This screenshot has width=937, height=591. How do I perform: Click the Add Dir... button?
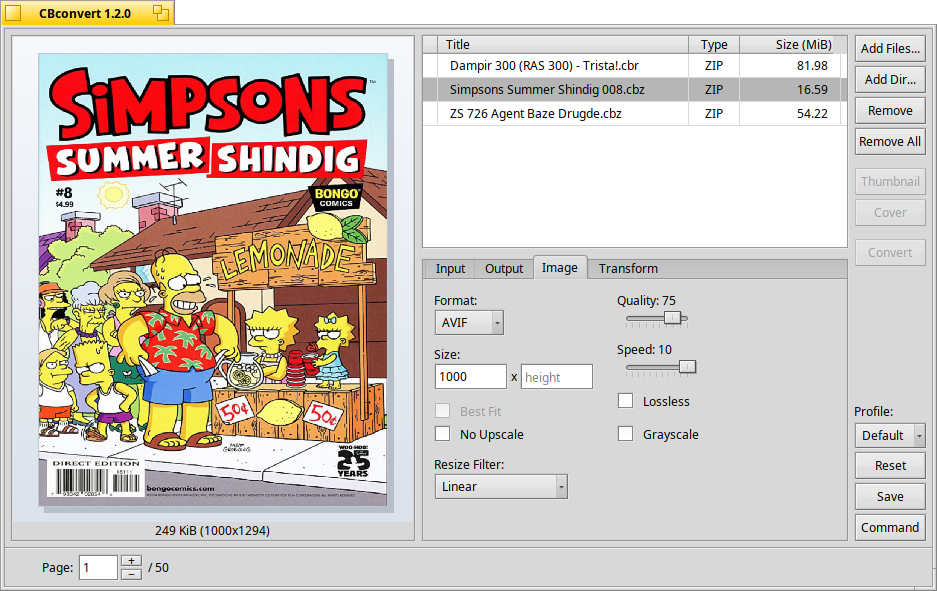pos(890,79)
